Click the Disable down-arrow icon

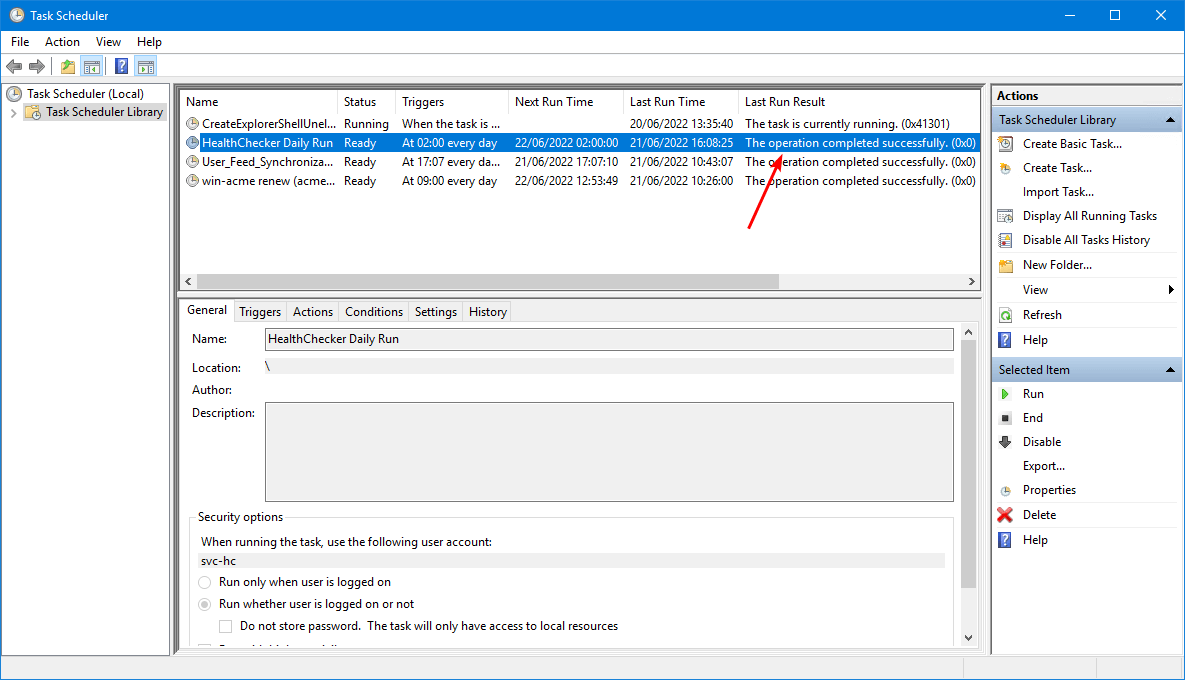(1005, 442)
